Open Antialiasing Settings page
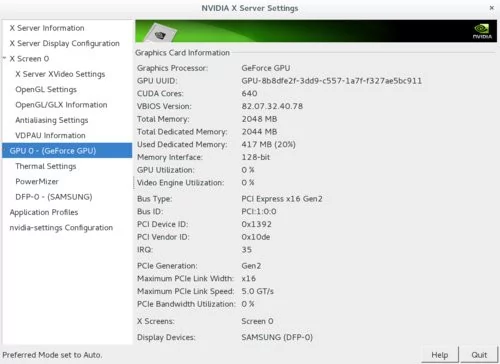This screenshot has width=500, height=364. pos(52,120)
